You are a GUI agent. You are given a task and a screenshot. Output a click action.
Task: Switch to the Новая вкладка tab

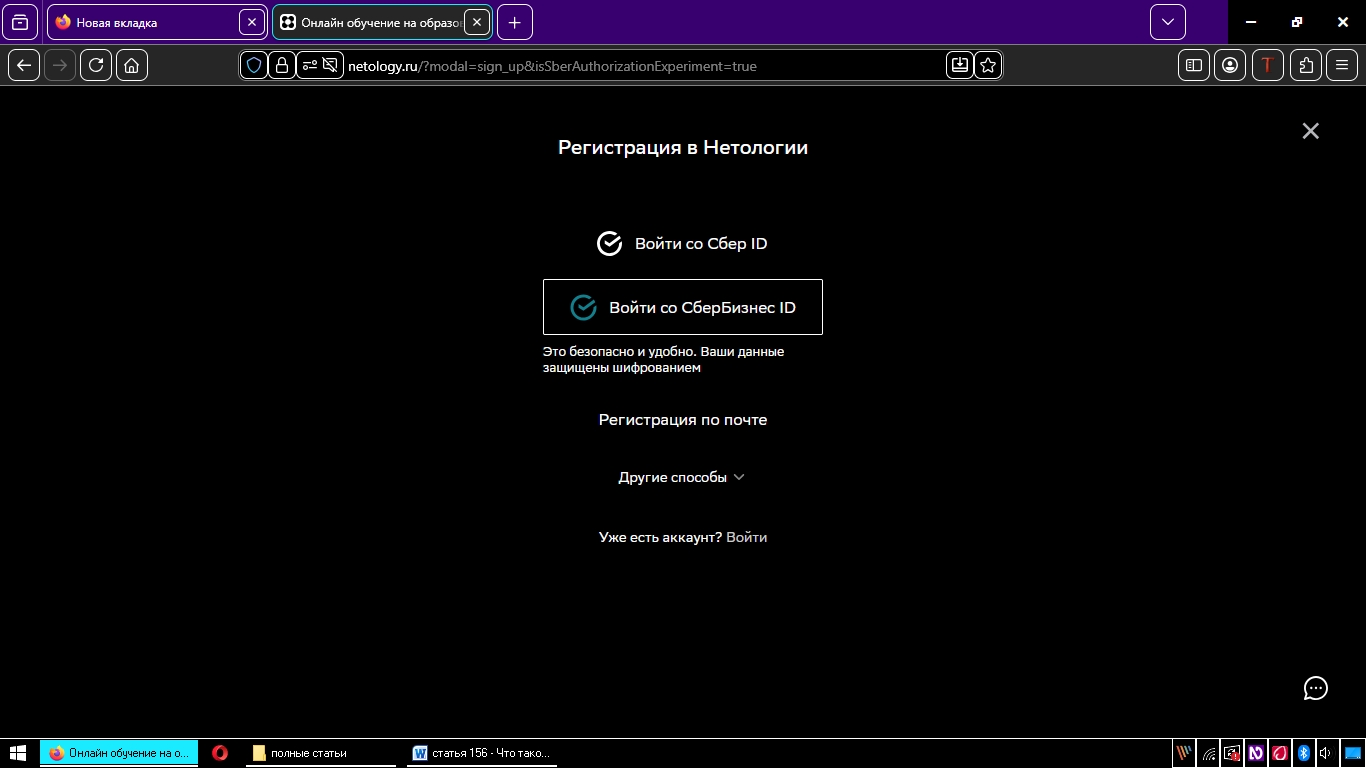pos(145,22)
